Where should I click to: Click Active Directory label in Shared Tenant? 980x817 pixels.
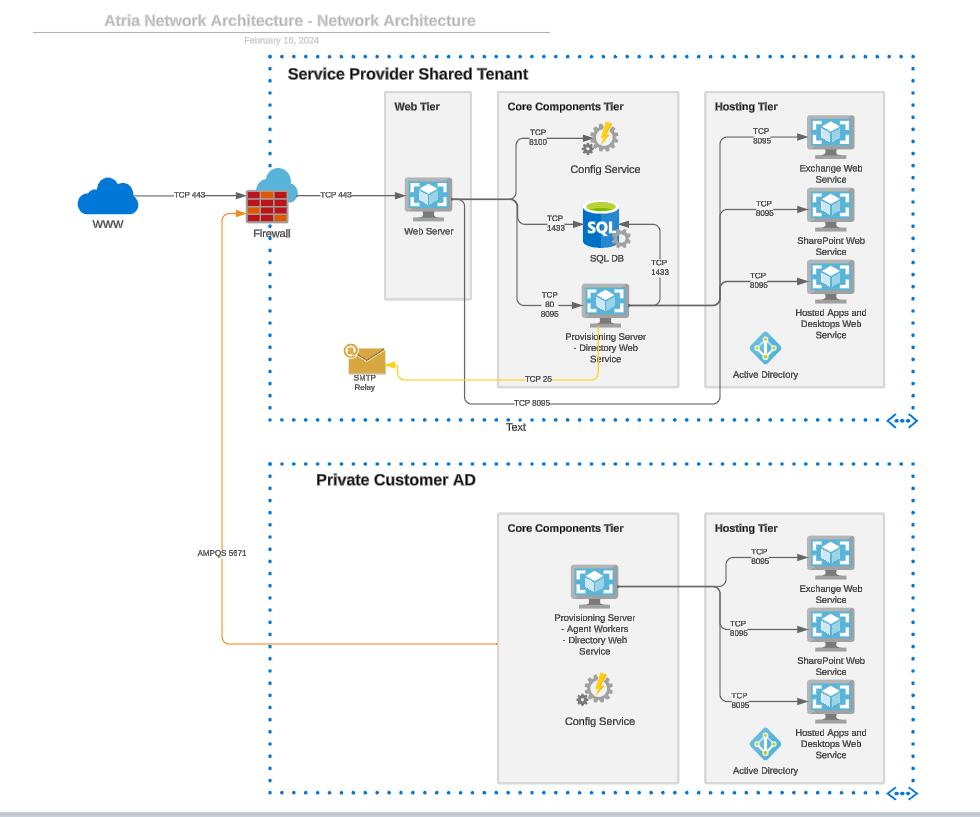tap(765, 375)
